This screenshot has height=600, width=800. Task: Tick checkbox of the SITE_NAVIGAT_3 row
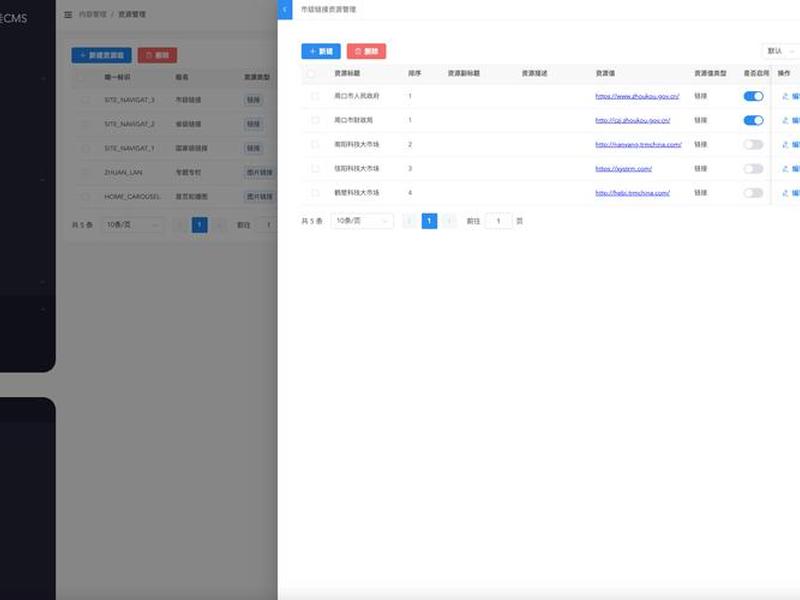(x=85, y=100)
